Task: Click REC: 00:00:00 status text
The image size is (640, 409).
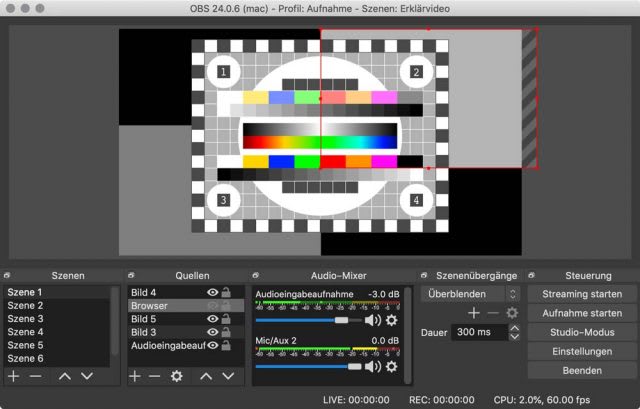Action: [x=442, y=400]
